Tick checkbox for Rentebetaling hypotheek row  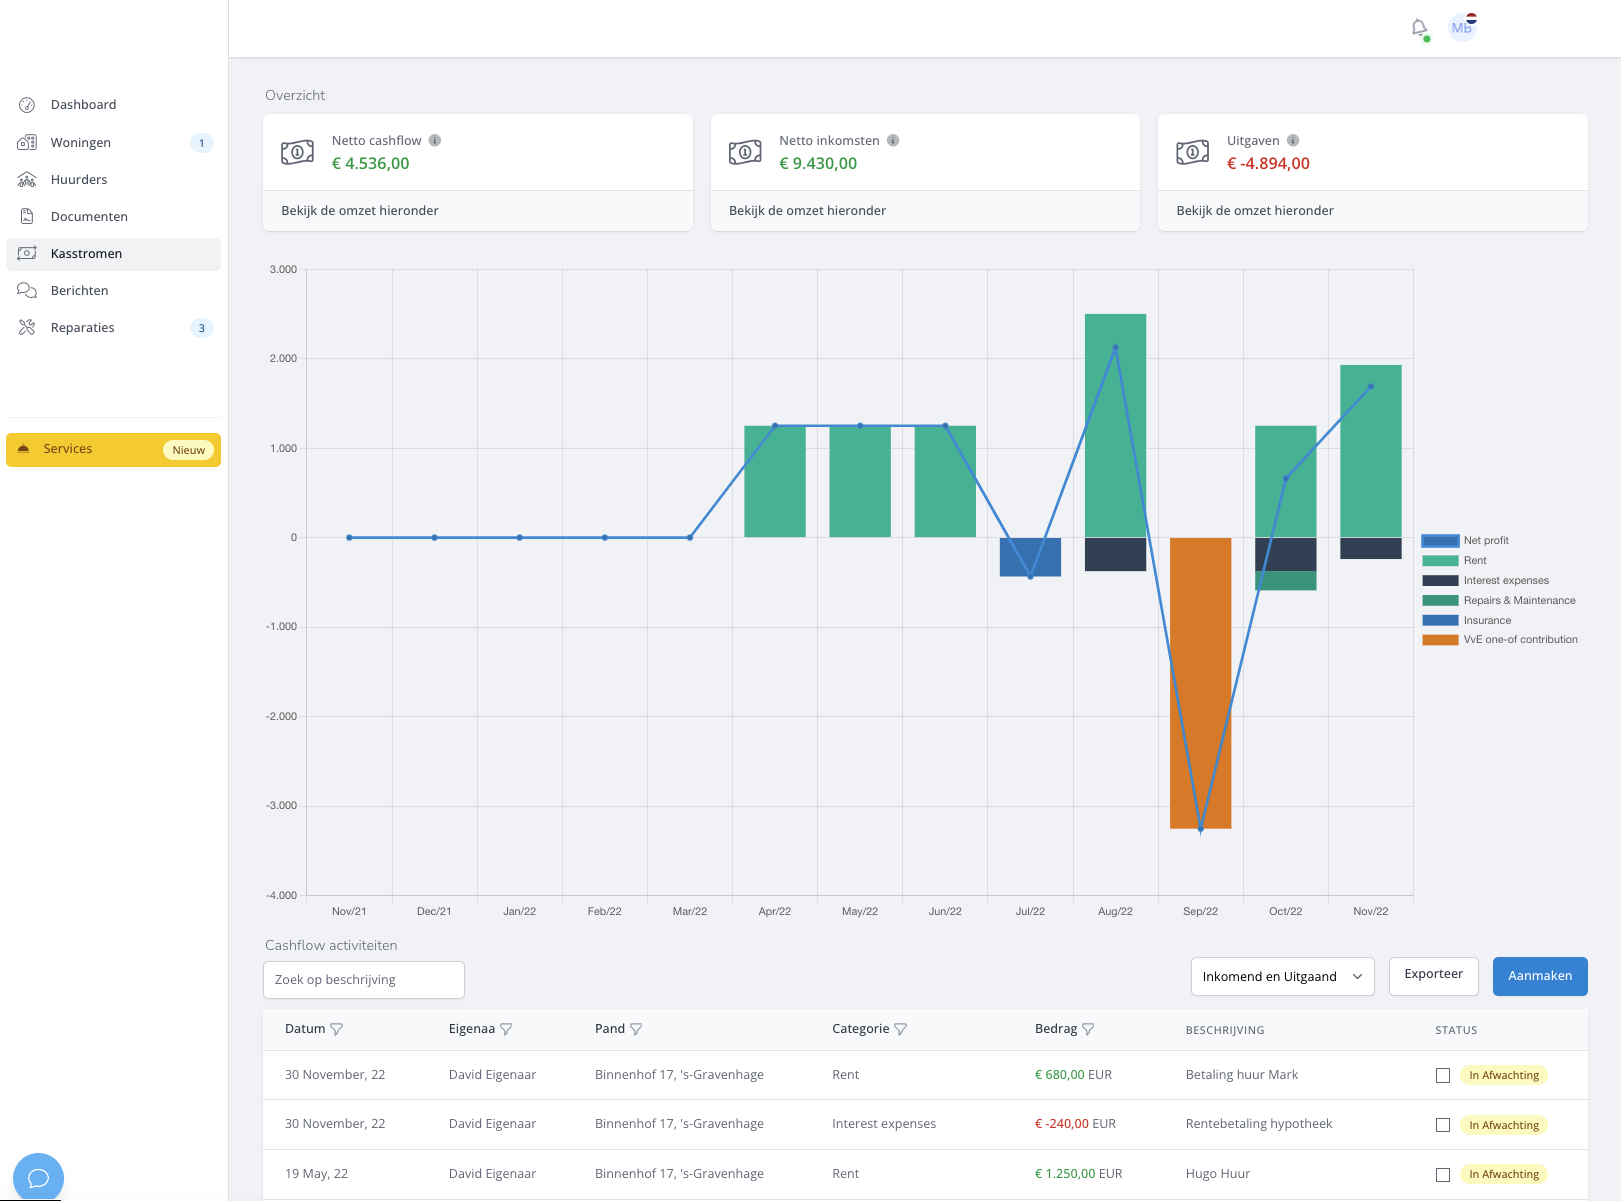(1443, 1125)
